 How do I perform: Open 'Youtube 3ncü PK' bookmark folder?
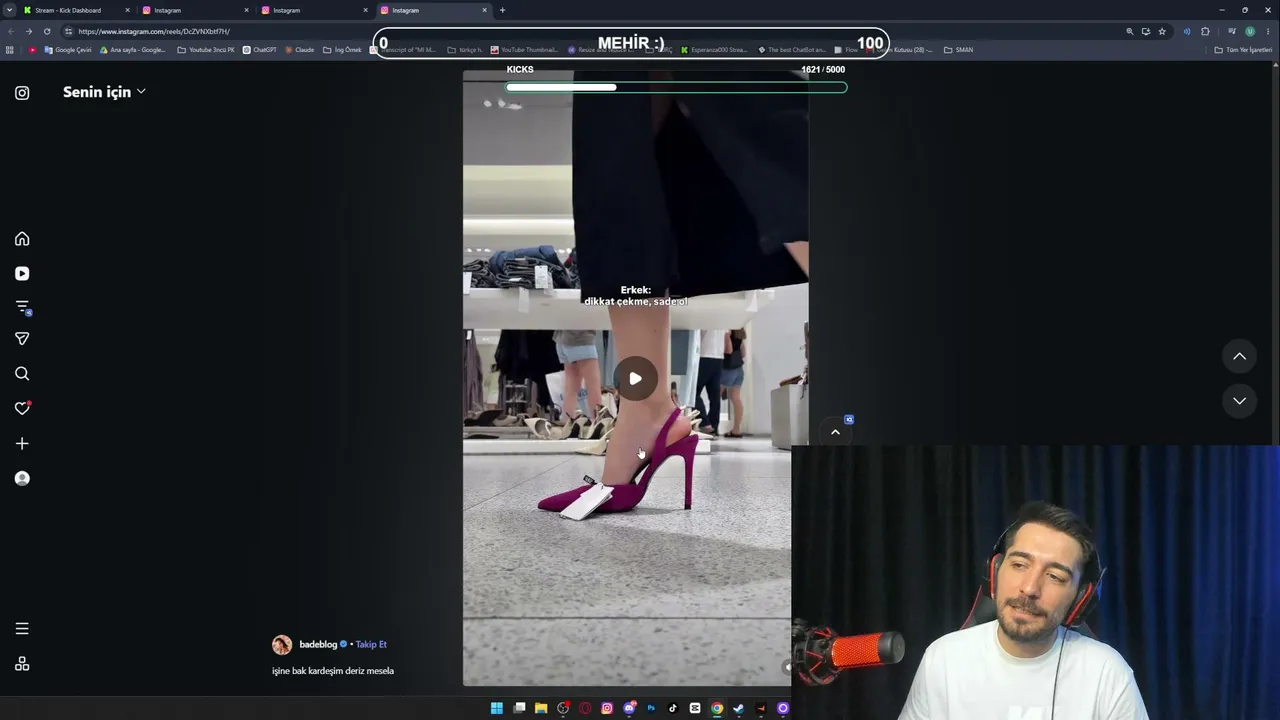pos(206,50)
